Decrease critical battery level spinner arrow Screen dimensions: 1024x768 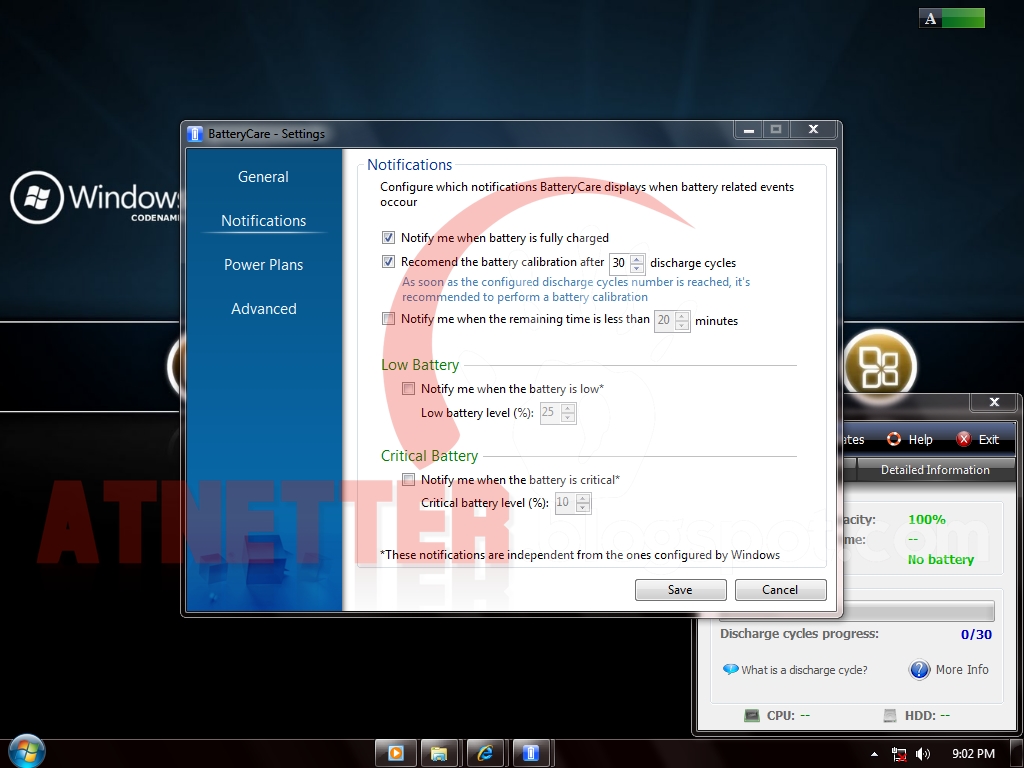583,507
